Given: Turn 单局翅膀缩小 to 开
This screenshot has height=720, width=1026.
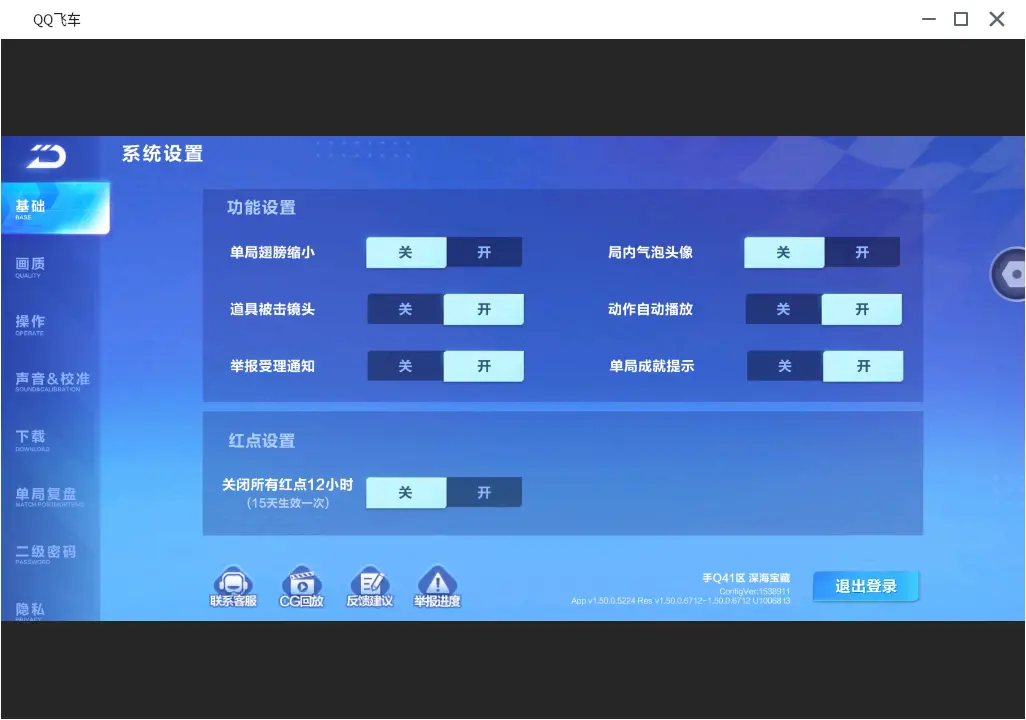Looking at the screenshot, I should click(x=484, y=253).
